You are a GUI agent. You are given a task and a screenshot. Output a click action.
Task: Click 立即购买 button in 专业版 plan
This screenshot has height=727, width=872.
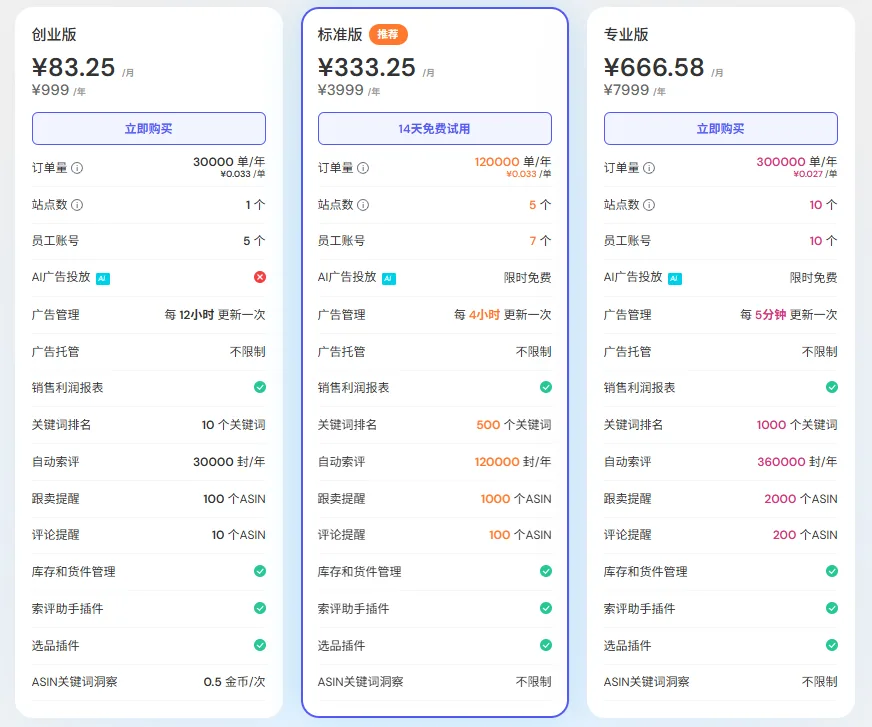[720, 128]
